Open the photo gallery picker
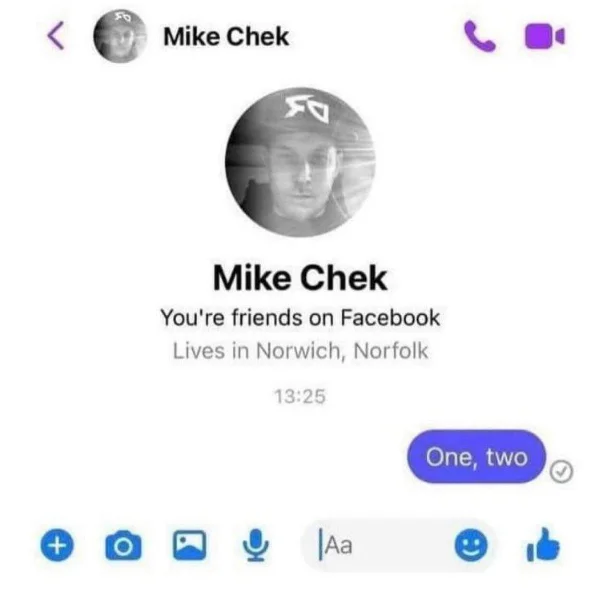600x600 pixels. [x=189, y=545]
